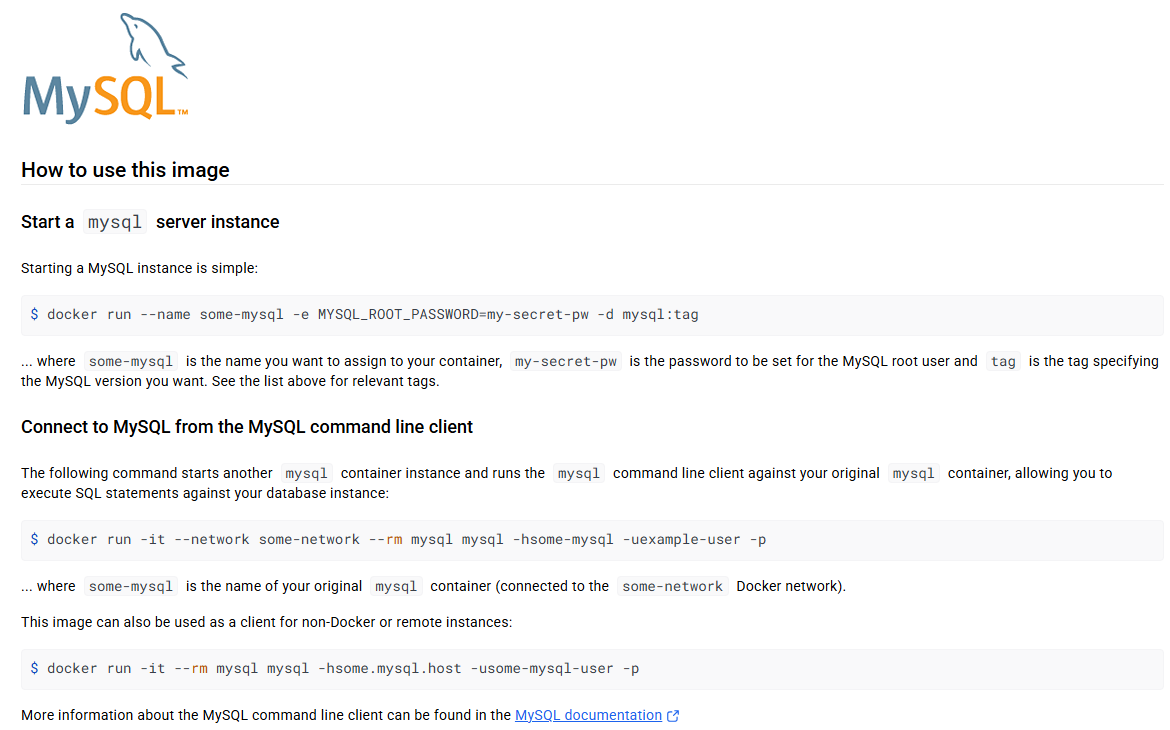This screenshot has height=730, width=1170.
Task: Click the 'Connect to MySQL from the MySQL command line client' heading
Action: click(x=247, y=427)
